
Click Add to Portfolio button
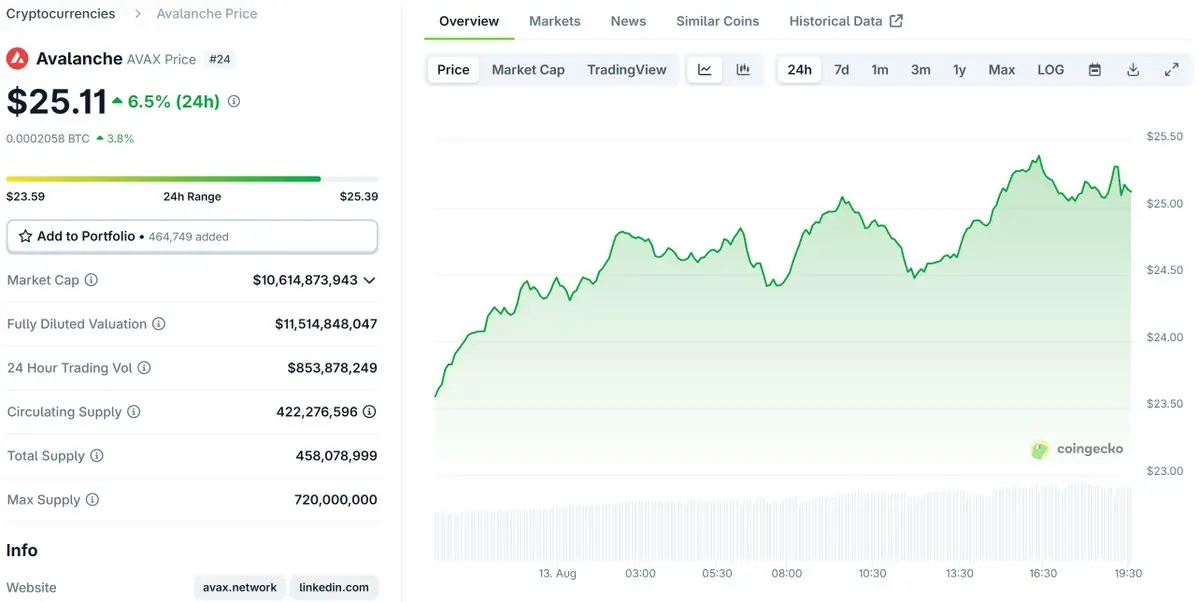(192, 236)
